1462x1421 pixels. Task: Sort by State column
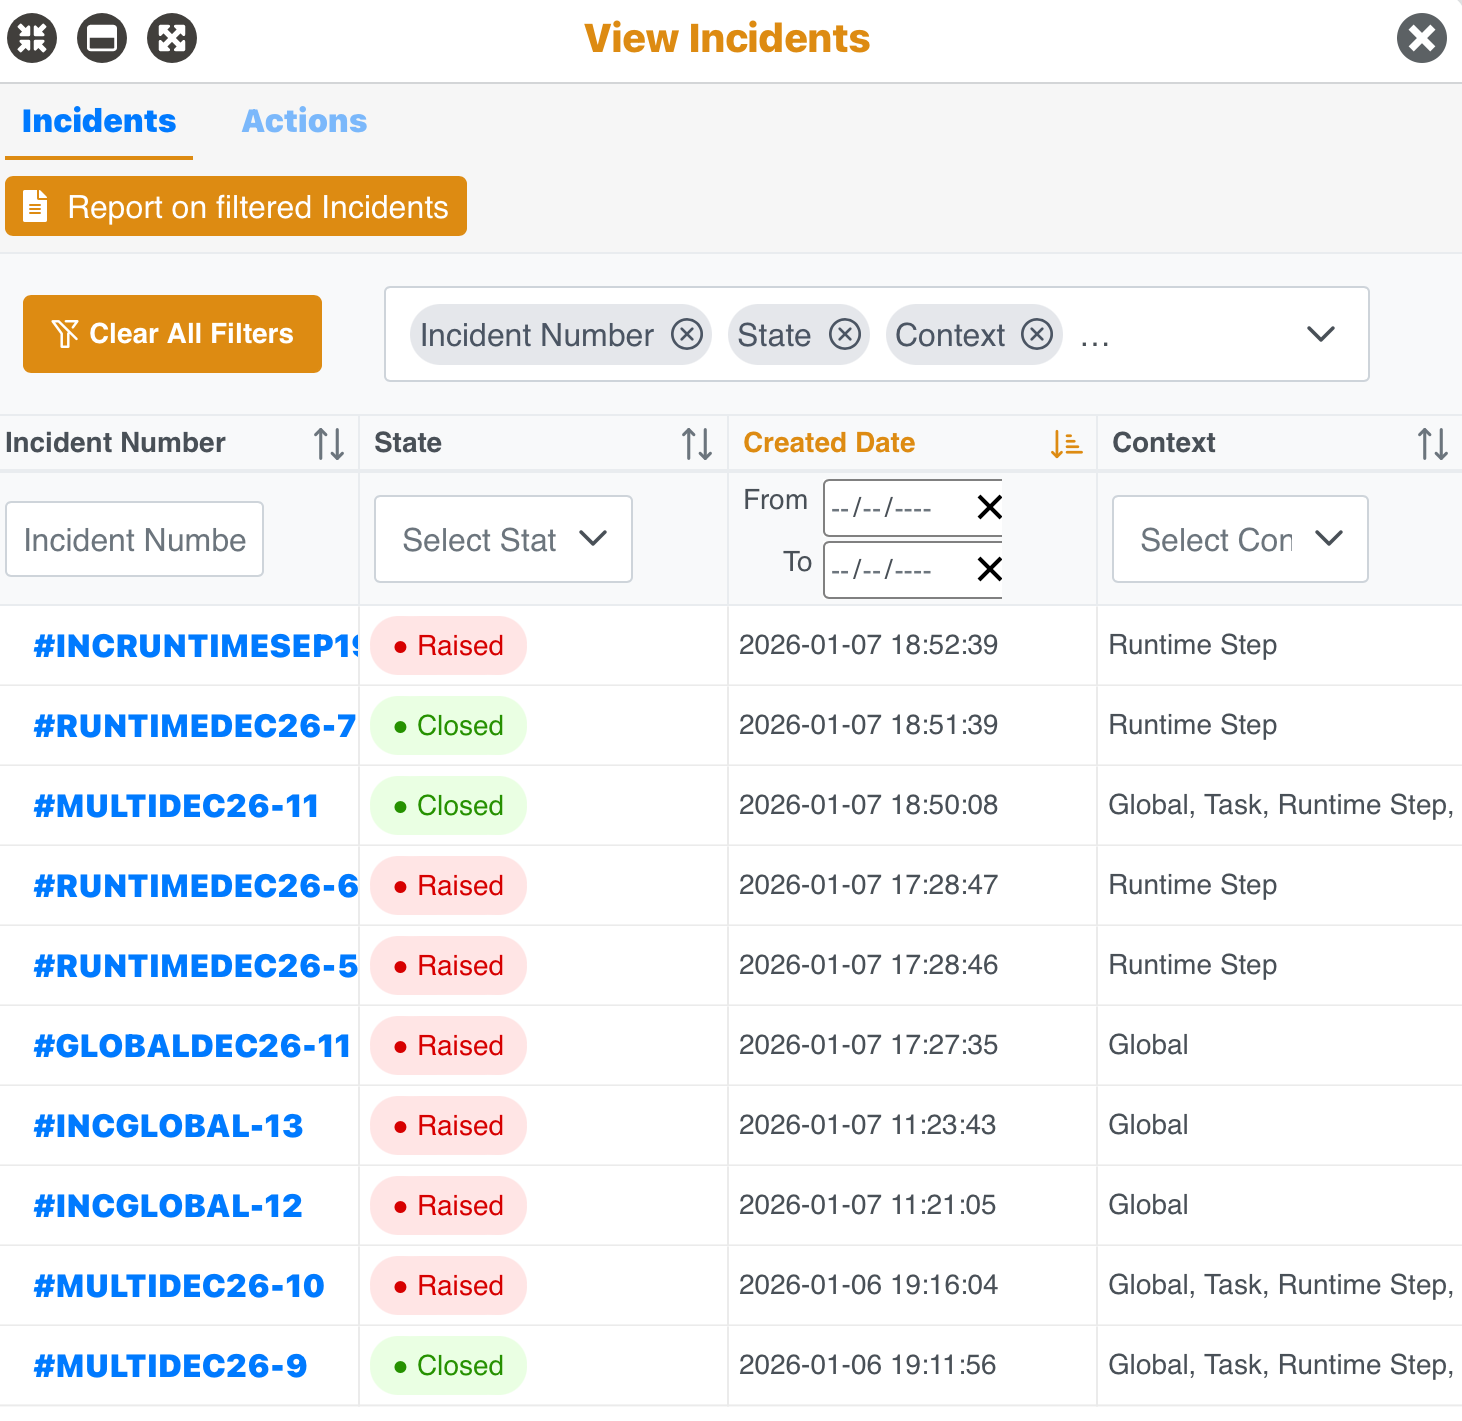tap(697, 443)
